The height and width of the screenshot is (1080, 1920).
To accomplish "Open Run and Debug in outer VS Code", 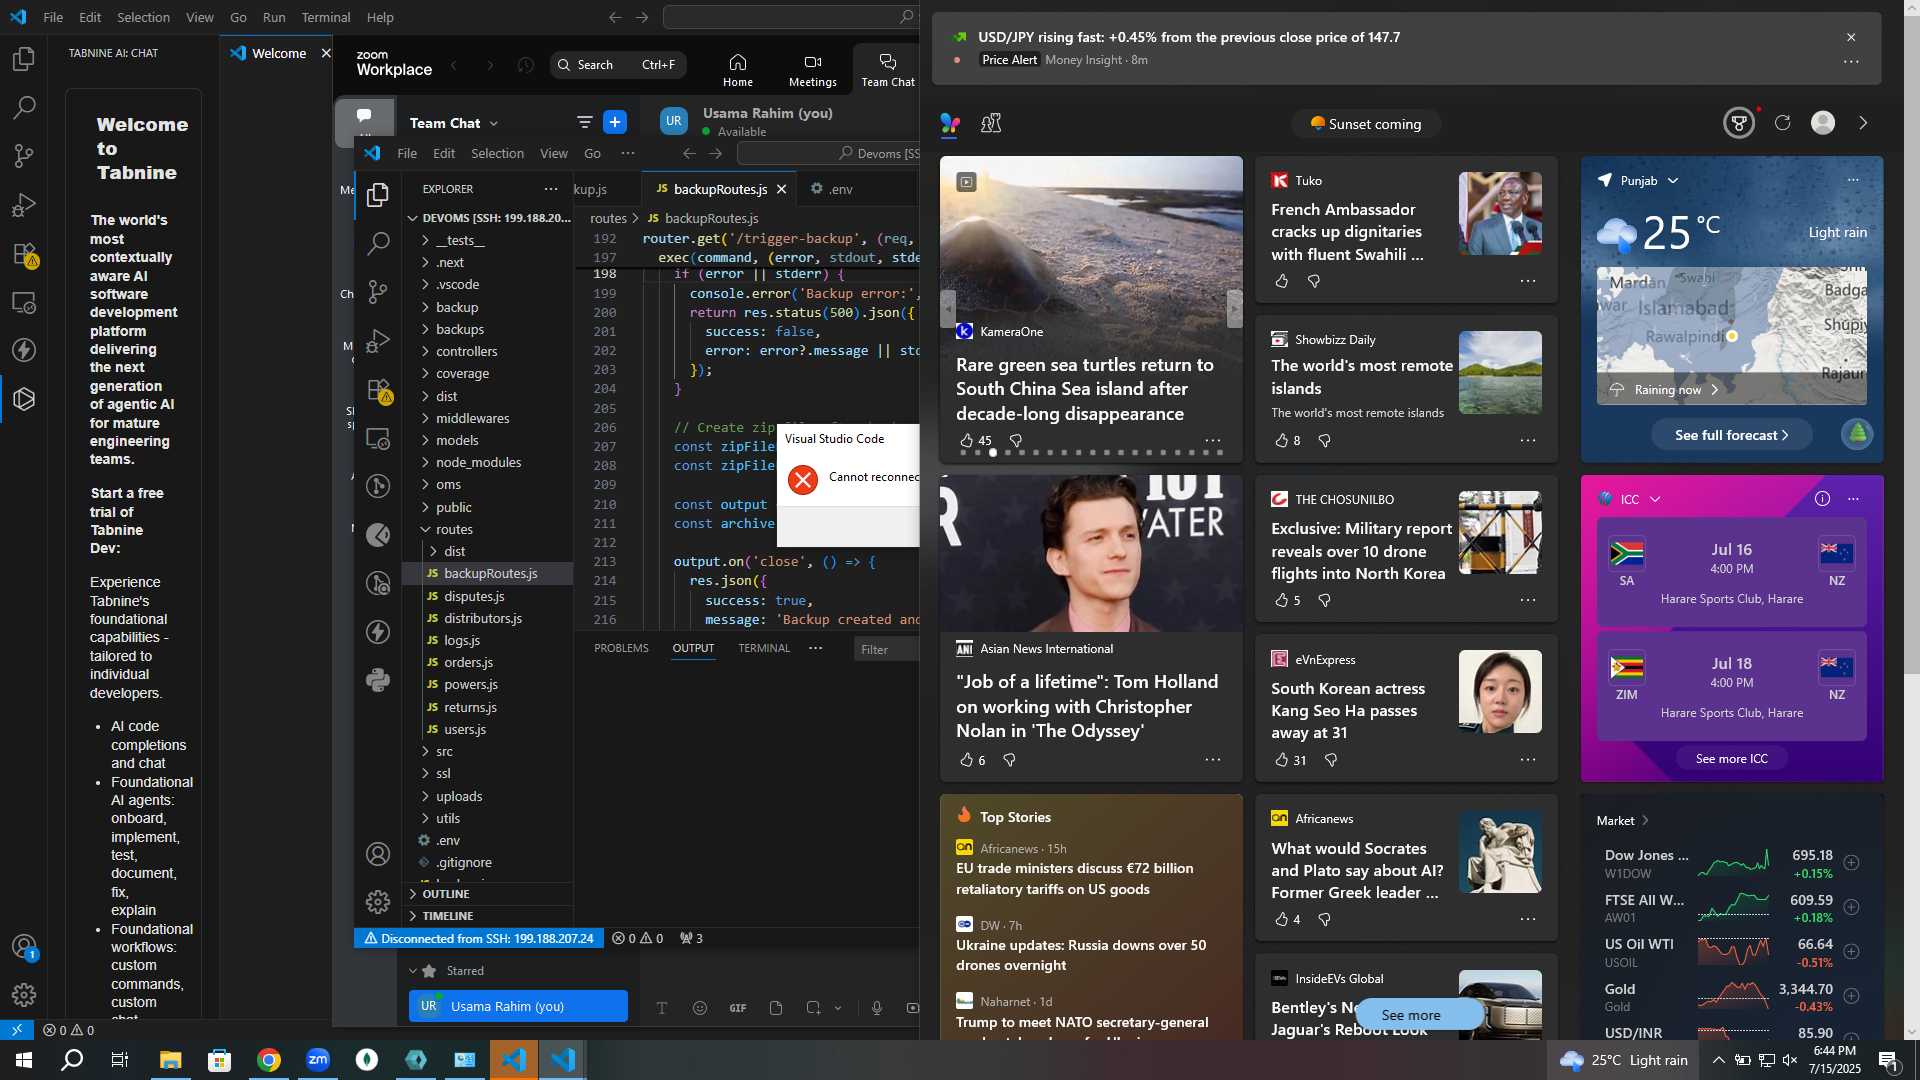I will tap(24, 205).
